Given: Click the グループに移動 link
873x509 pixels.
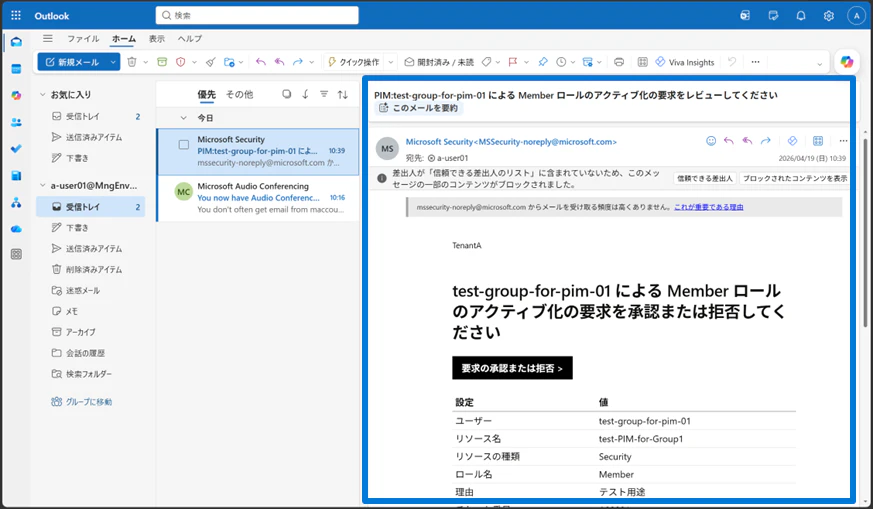Looking at the screenshot, I should click(81, 402).
